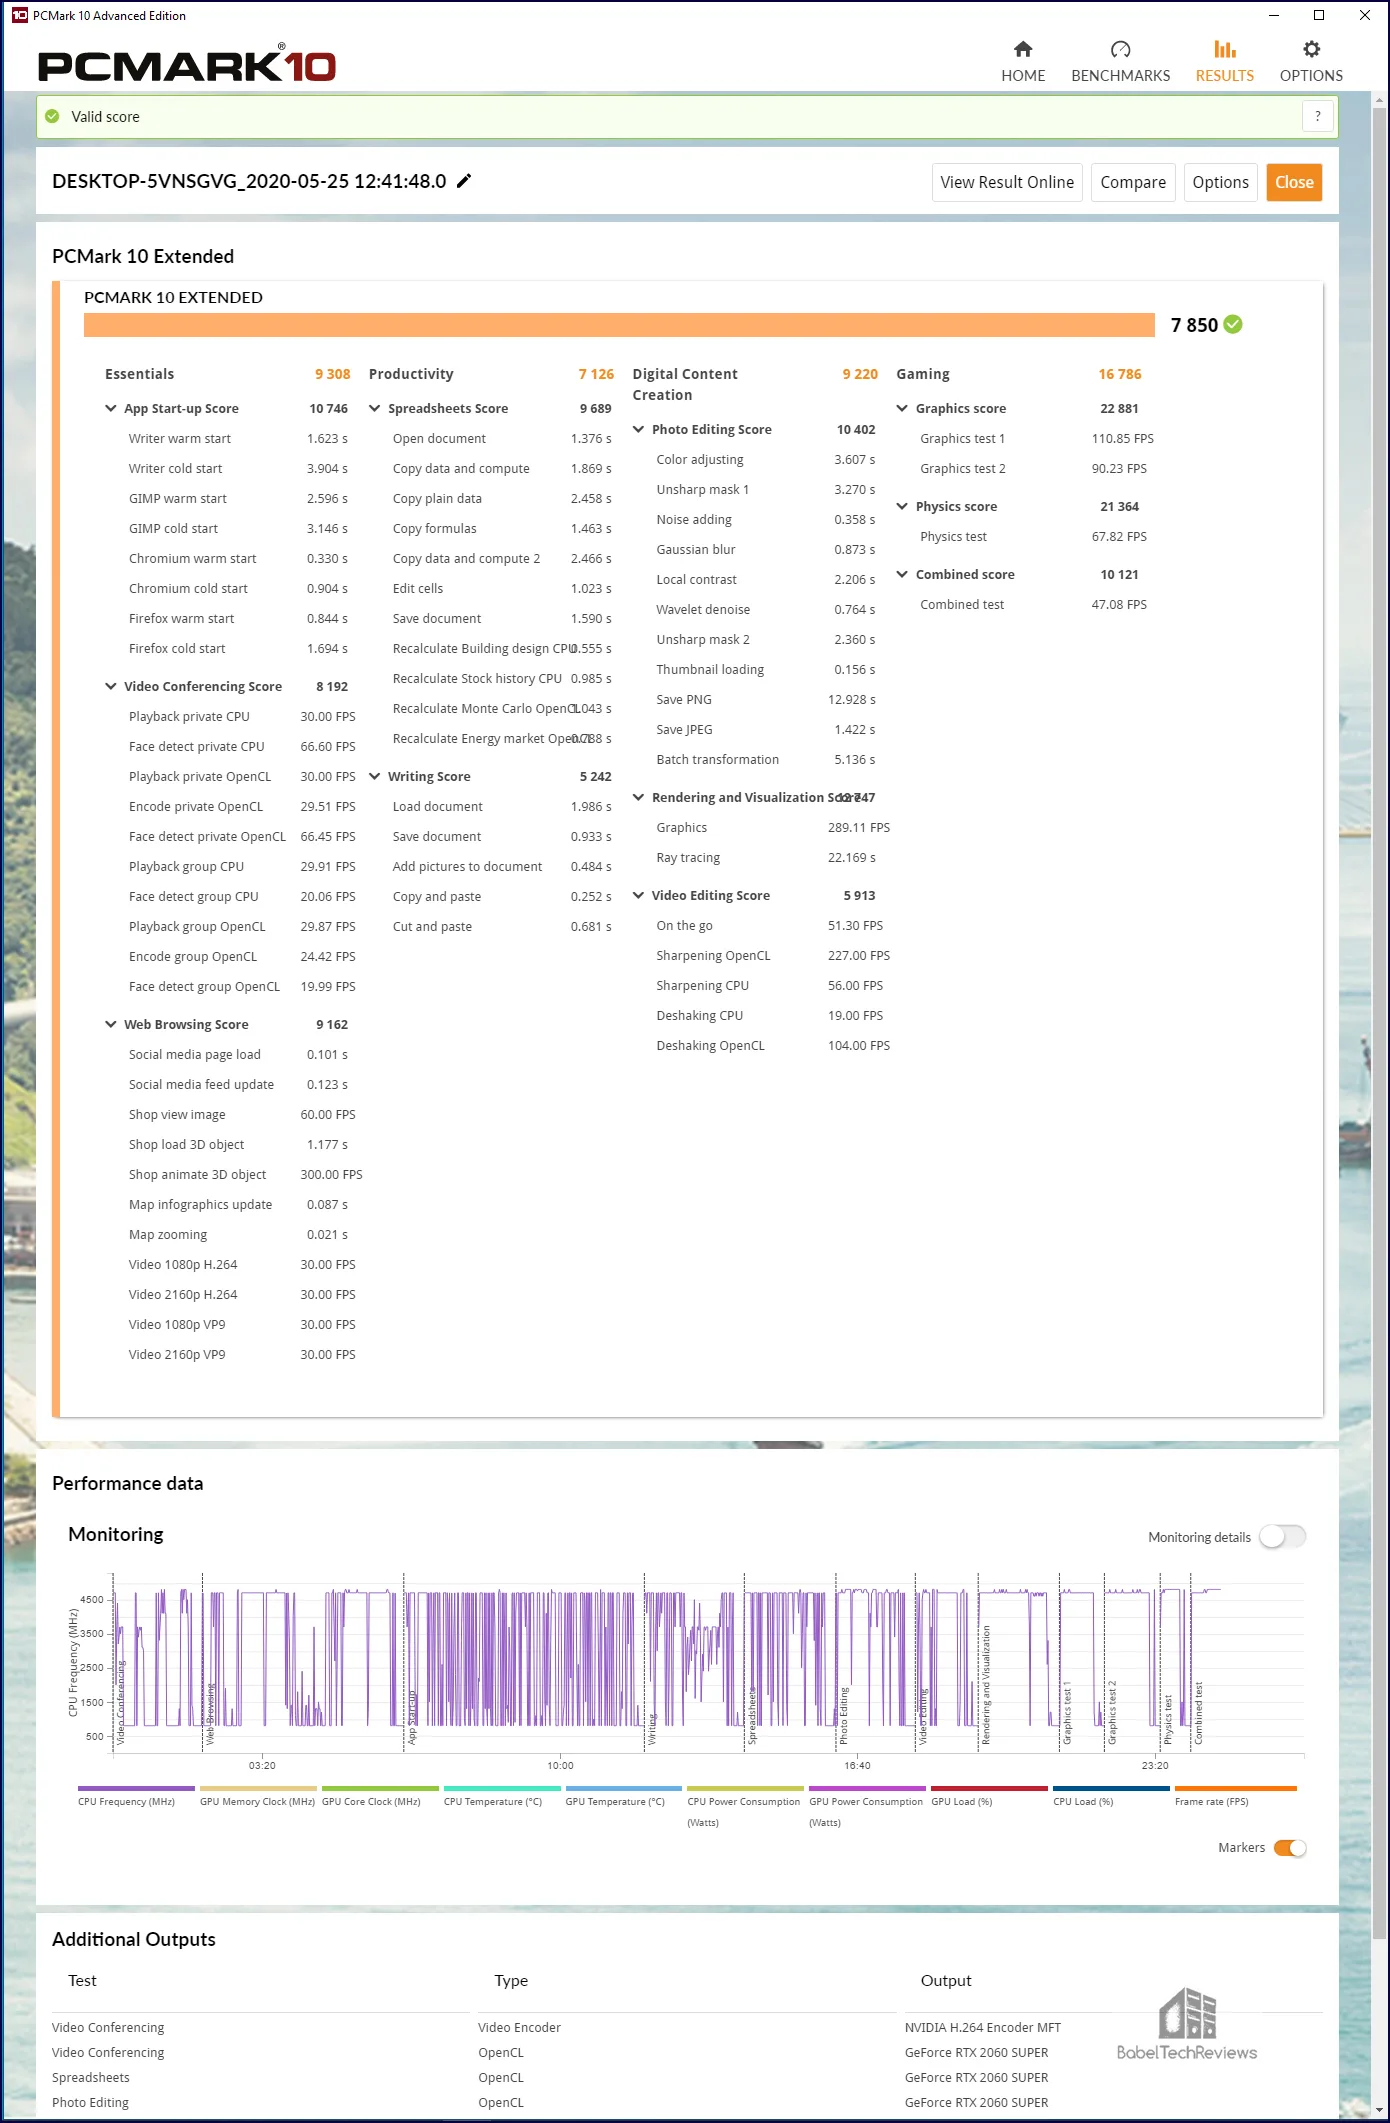The image size is (1390, 2123).
Task: Click the Productivity score 7 126
Action: pyautogui.click(x=596, y=374)
